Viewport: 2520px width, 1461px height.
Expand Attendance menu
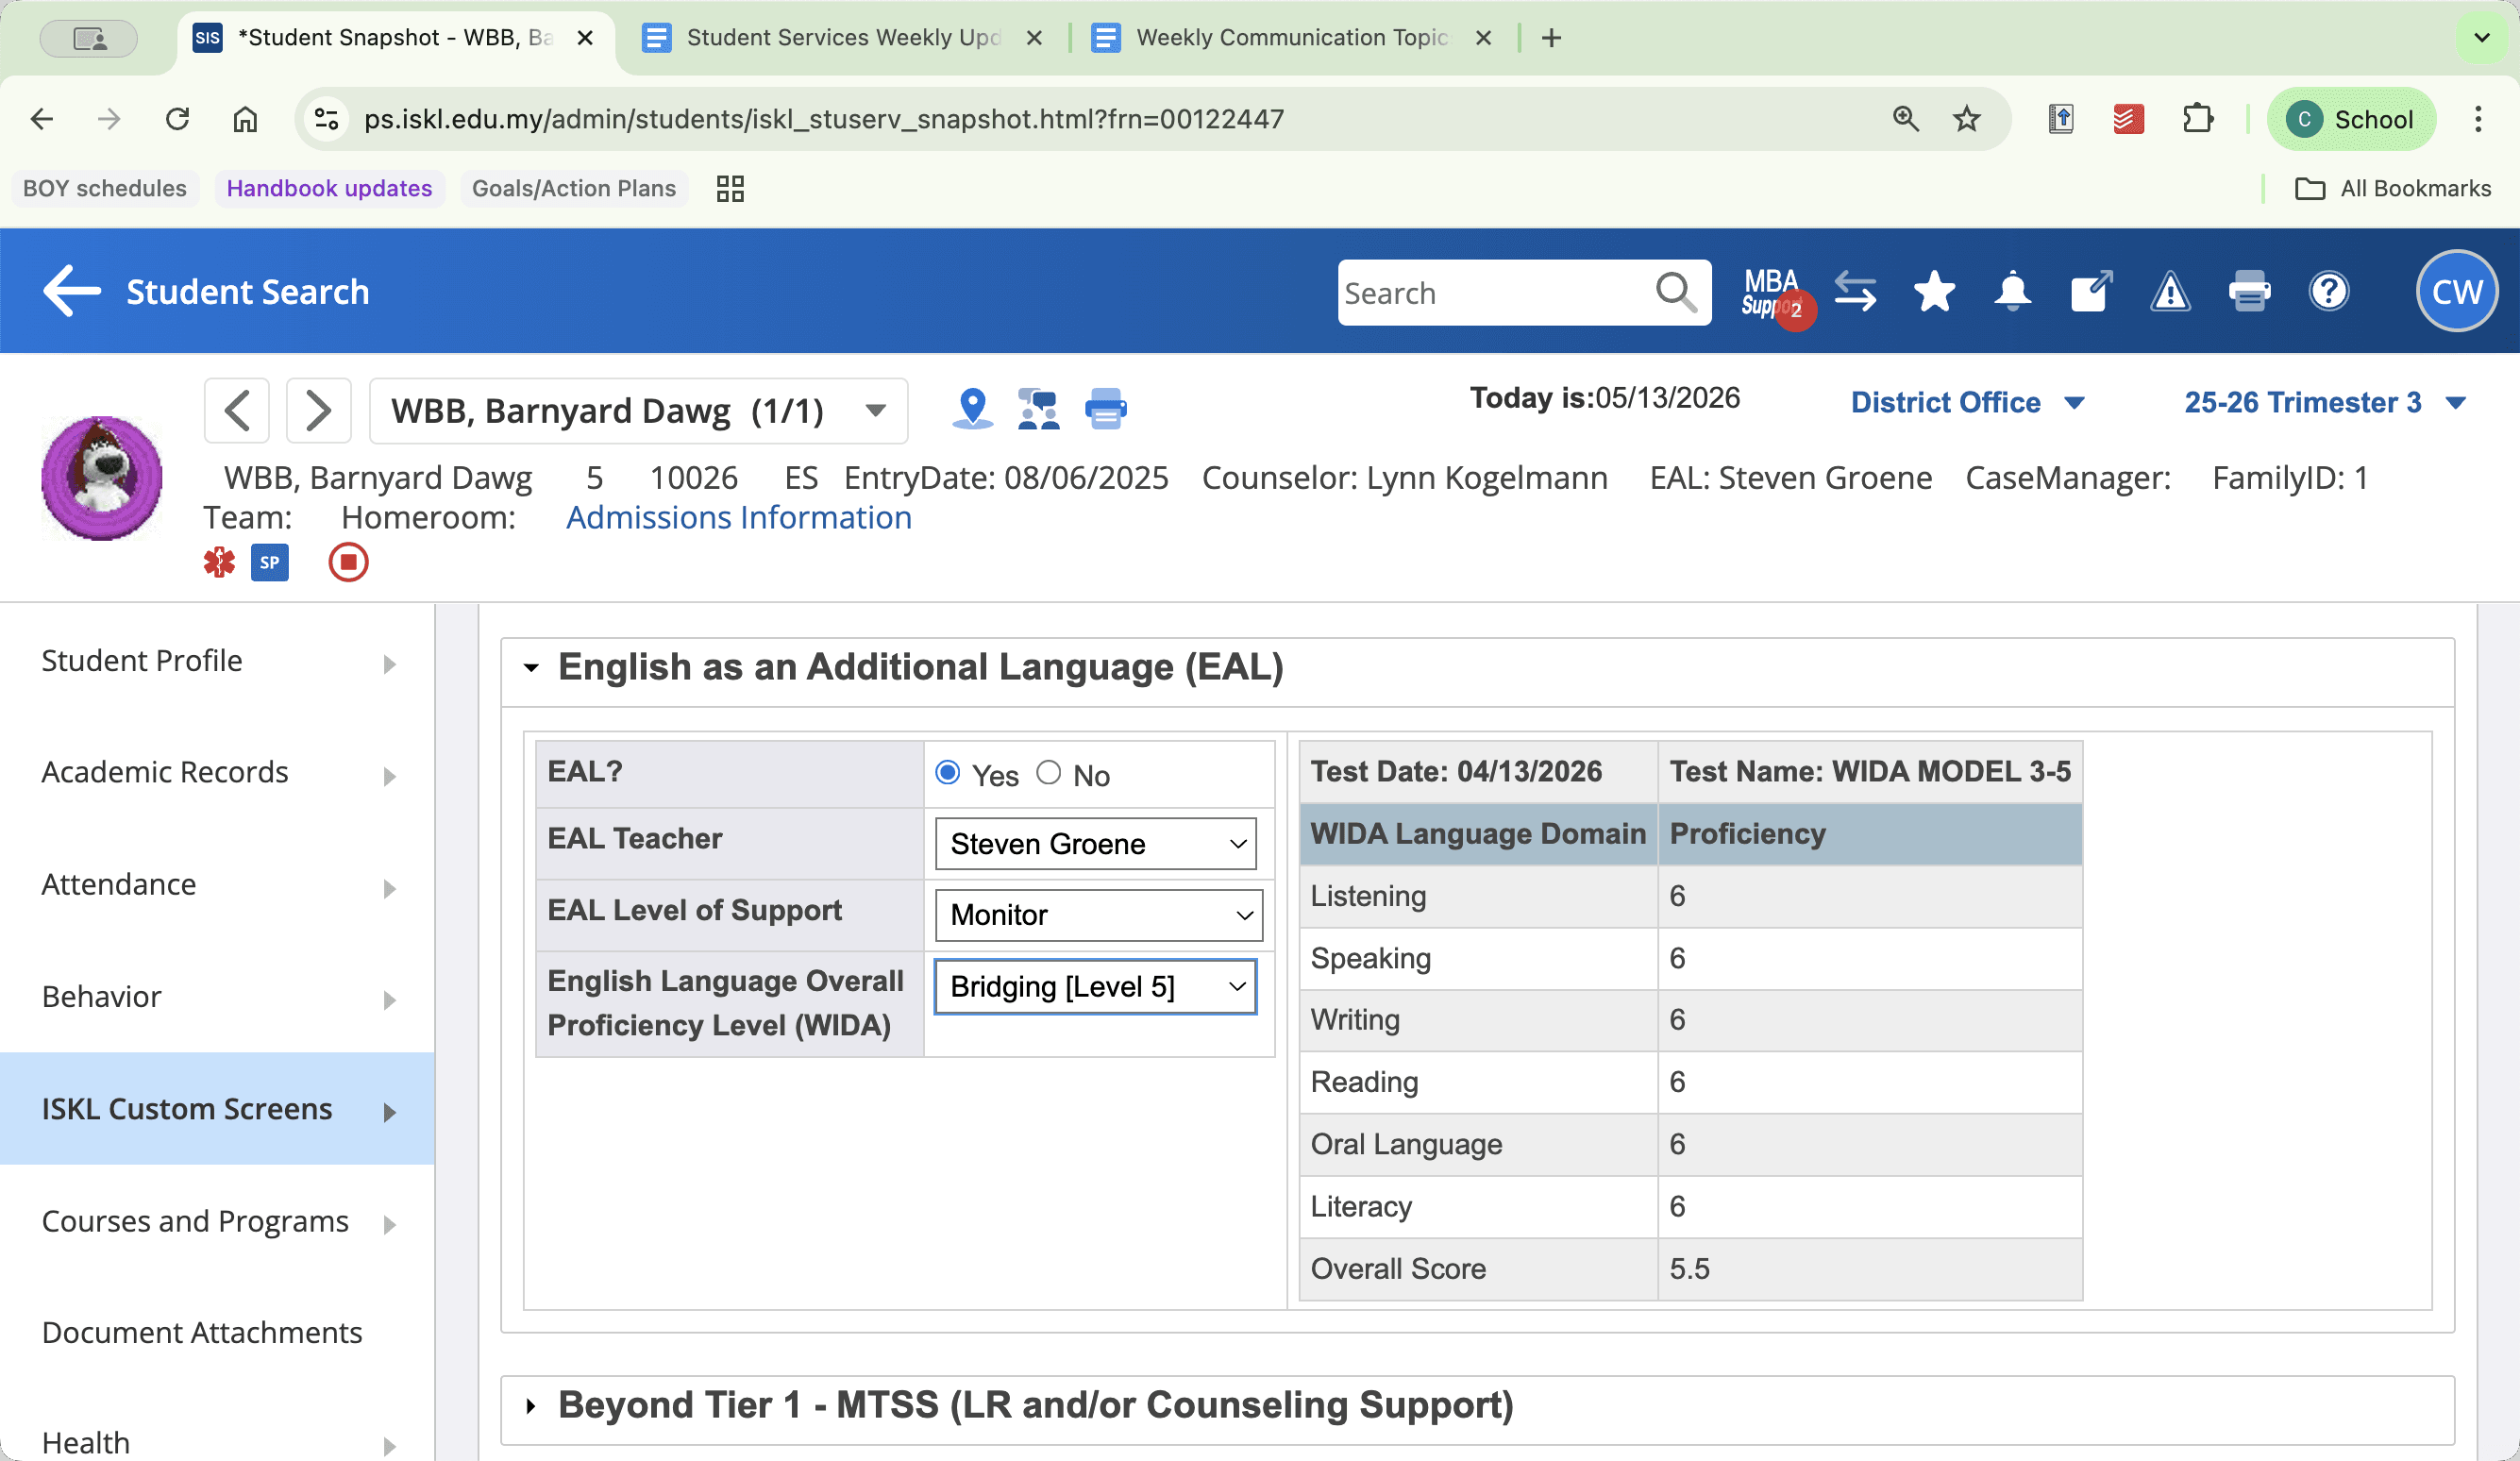(217, 885)
